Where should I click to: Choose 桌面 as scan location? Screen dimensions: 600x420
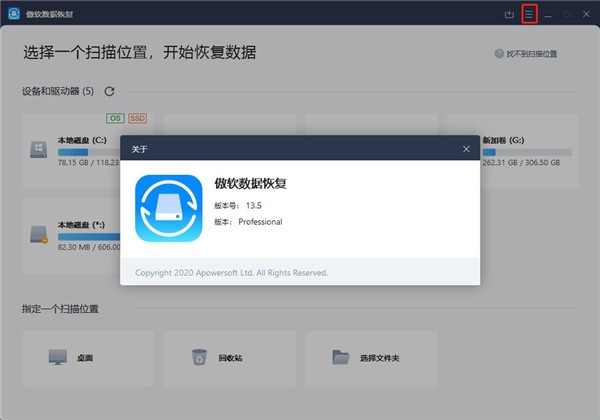pyautogui.click(x=87, y=357)
